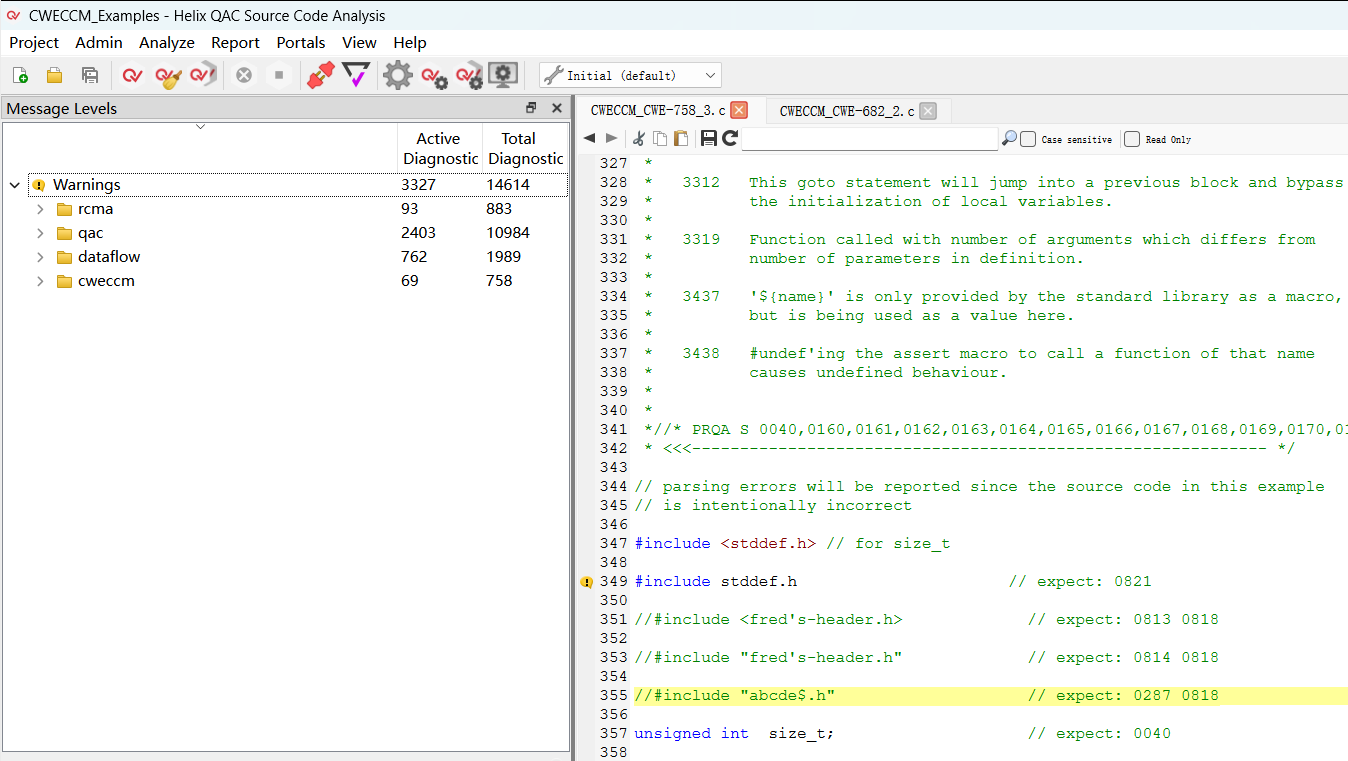Collapse the Warnings tree node
Viewport: 1348px width, 761px height.
[x=15, y=185]
